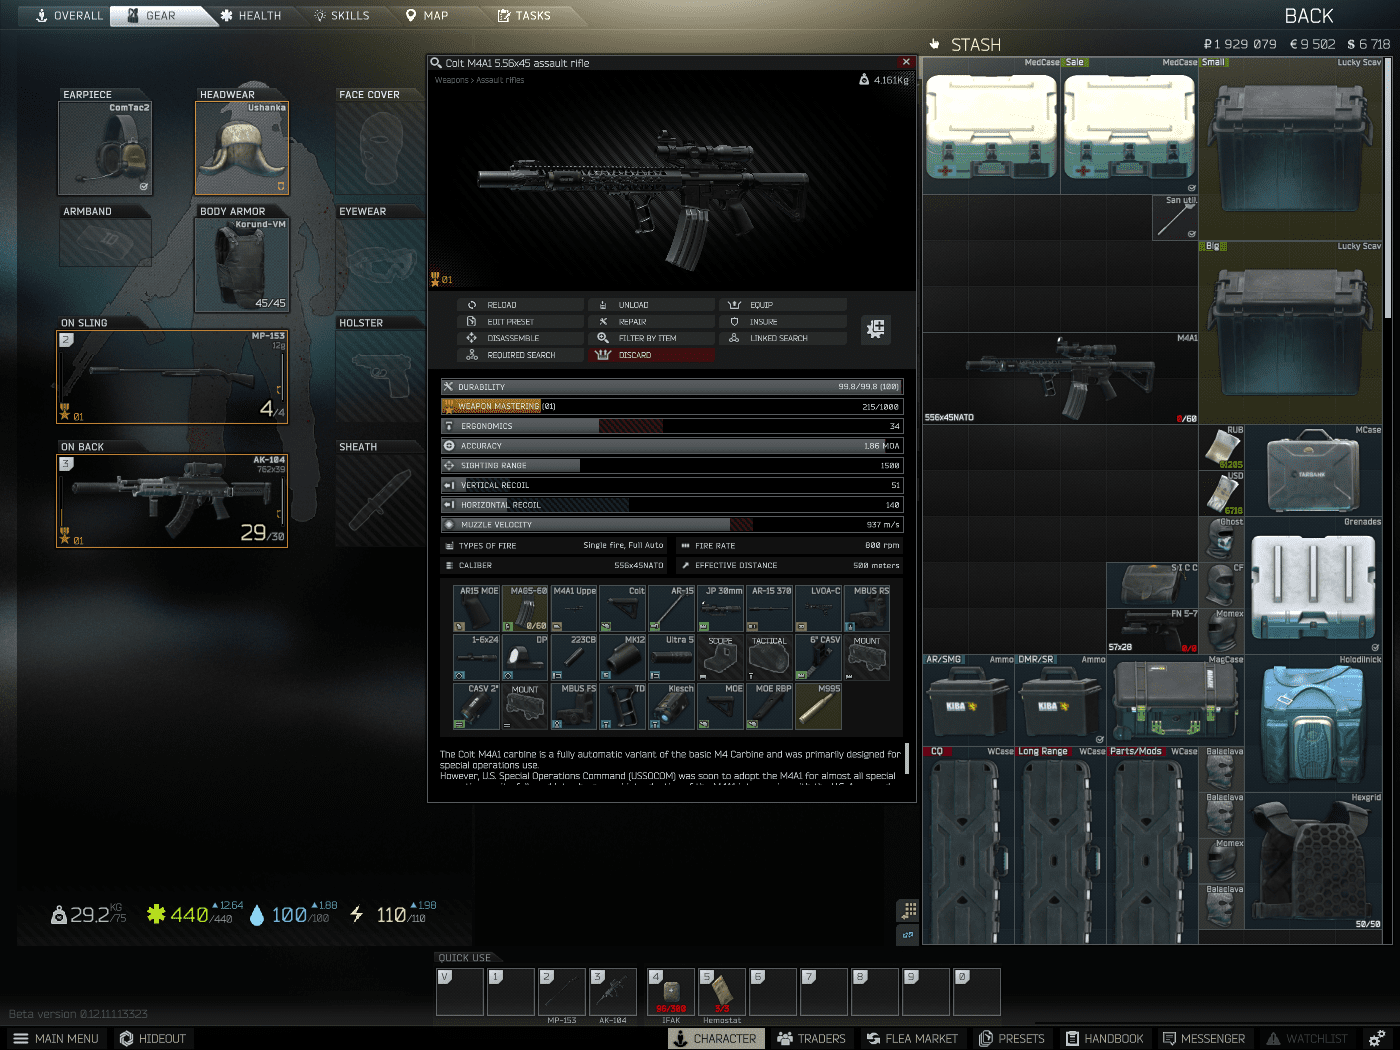Viewport: 1400px width, 1050px height.
Task: Open the FLEA MARKET
Action: [x=912, y=1039]
